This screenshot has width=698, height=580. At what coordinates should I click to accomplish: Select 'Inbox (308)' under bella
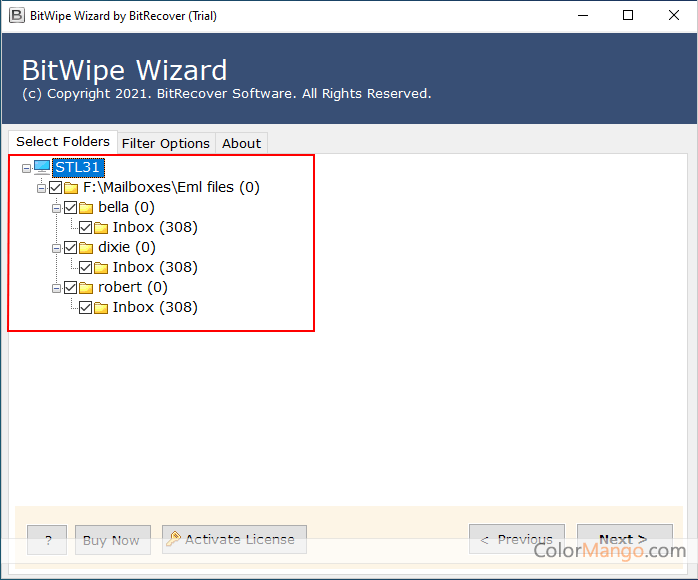tap(155, 227)
